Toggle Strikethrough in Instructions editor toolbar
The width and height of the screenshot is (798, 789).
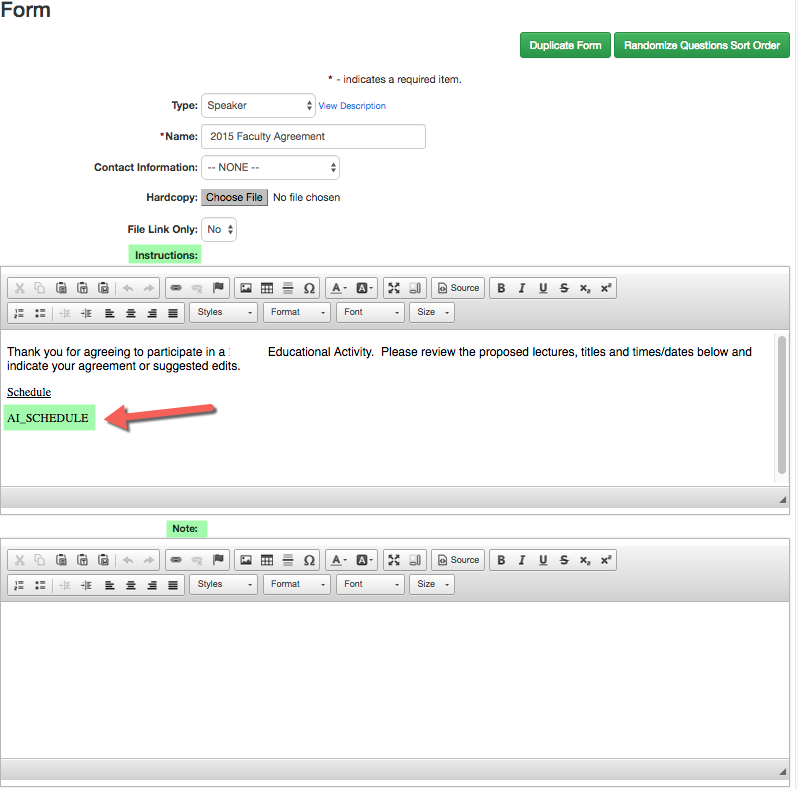coord(564,288)
